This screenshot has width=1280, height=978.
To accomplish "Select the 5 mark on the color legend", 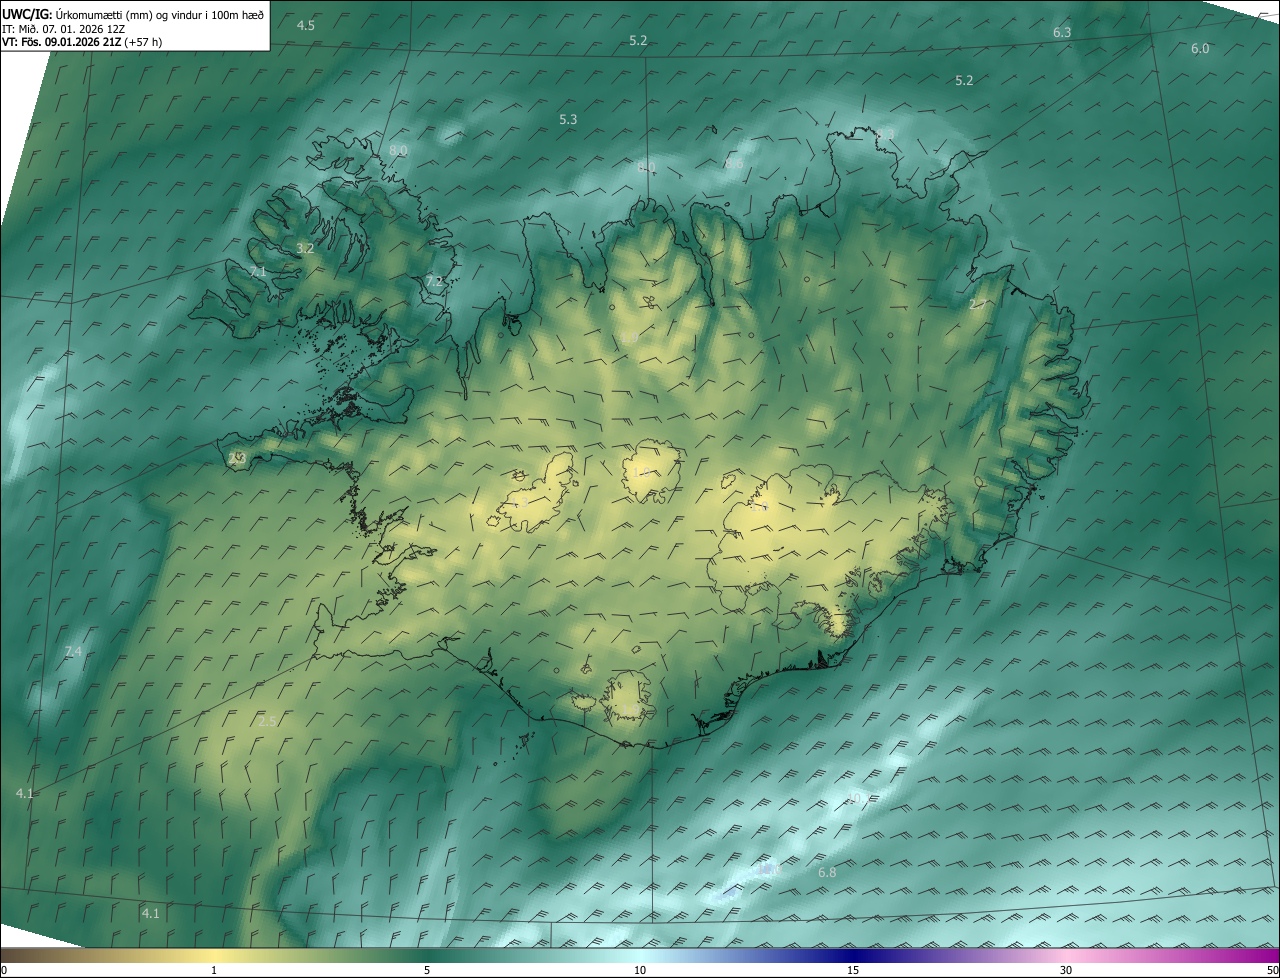I will [x=427, y=970].
